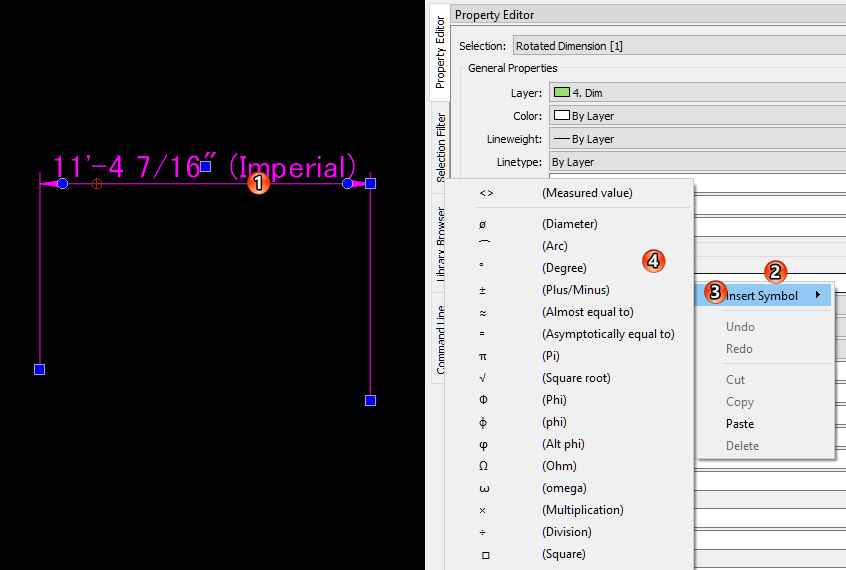Click the green layer color swatch

(562, 92)
